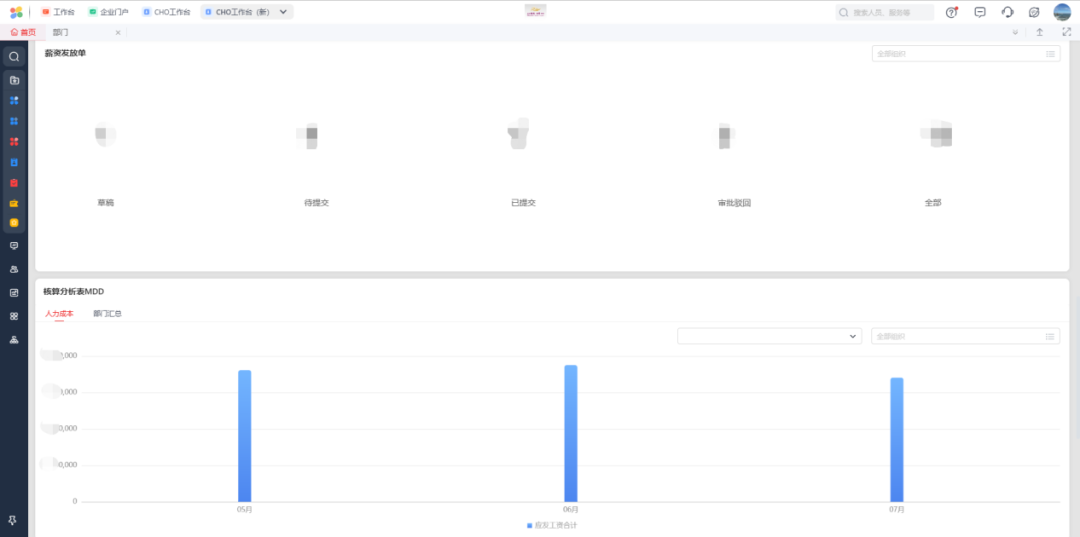Click the app logo in top-left corner
The height and width of the screenshot is (537, 1080).
16,12
